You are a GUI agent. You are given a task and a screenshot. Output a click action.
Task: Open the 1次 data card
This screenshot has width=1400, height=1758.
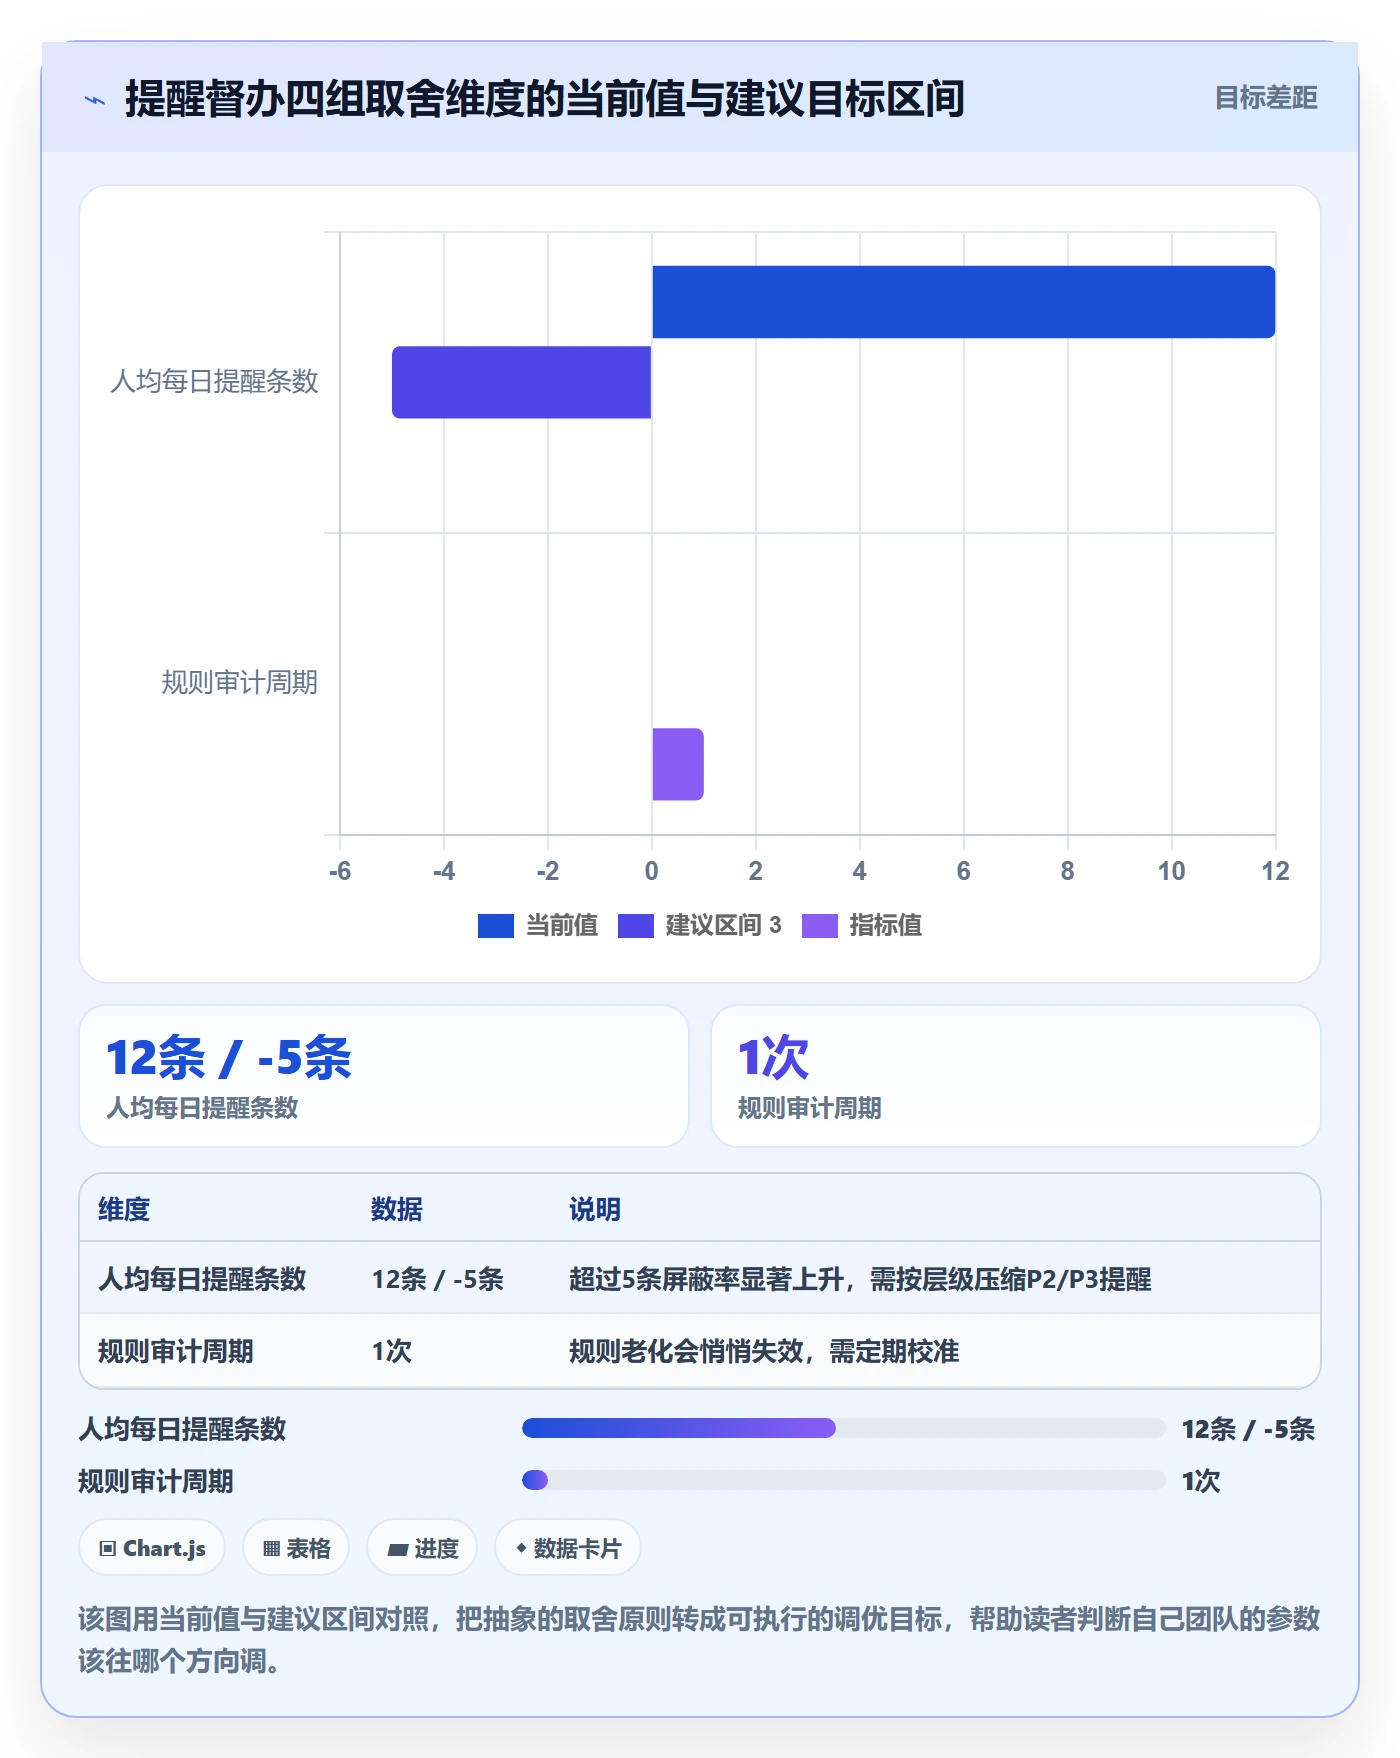coord(1016,1076)
